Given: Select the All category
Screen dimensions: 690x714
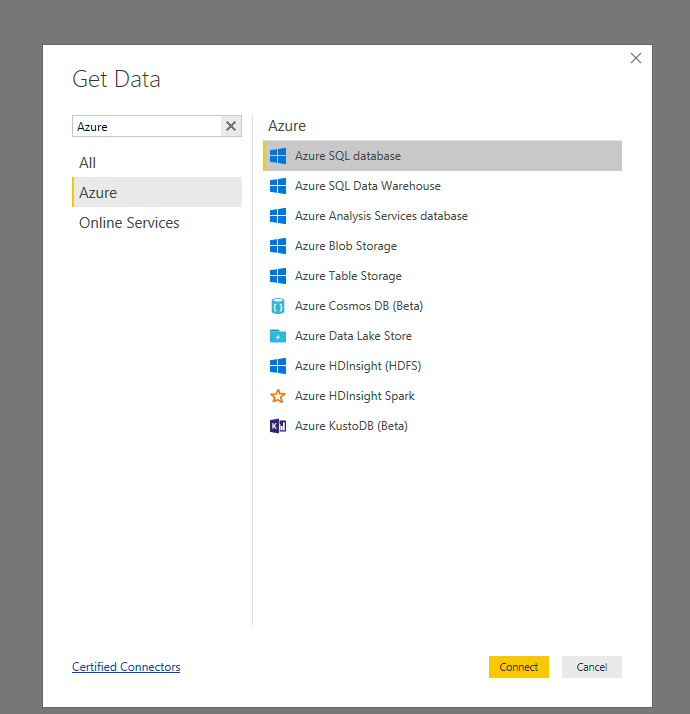Looking at the screenshot, I should point(157,163).
